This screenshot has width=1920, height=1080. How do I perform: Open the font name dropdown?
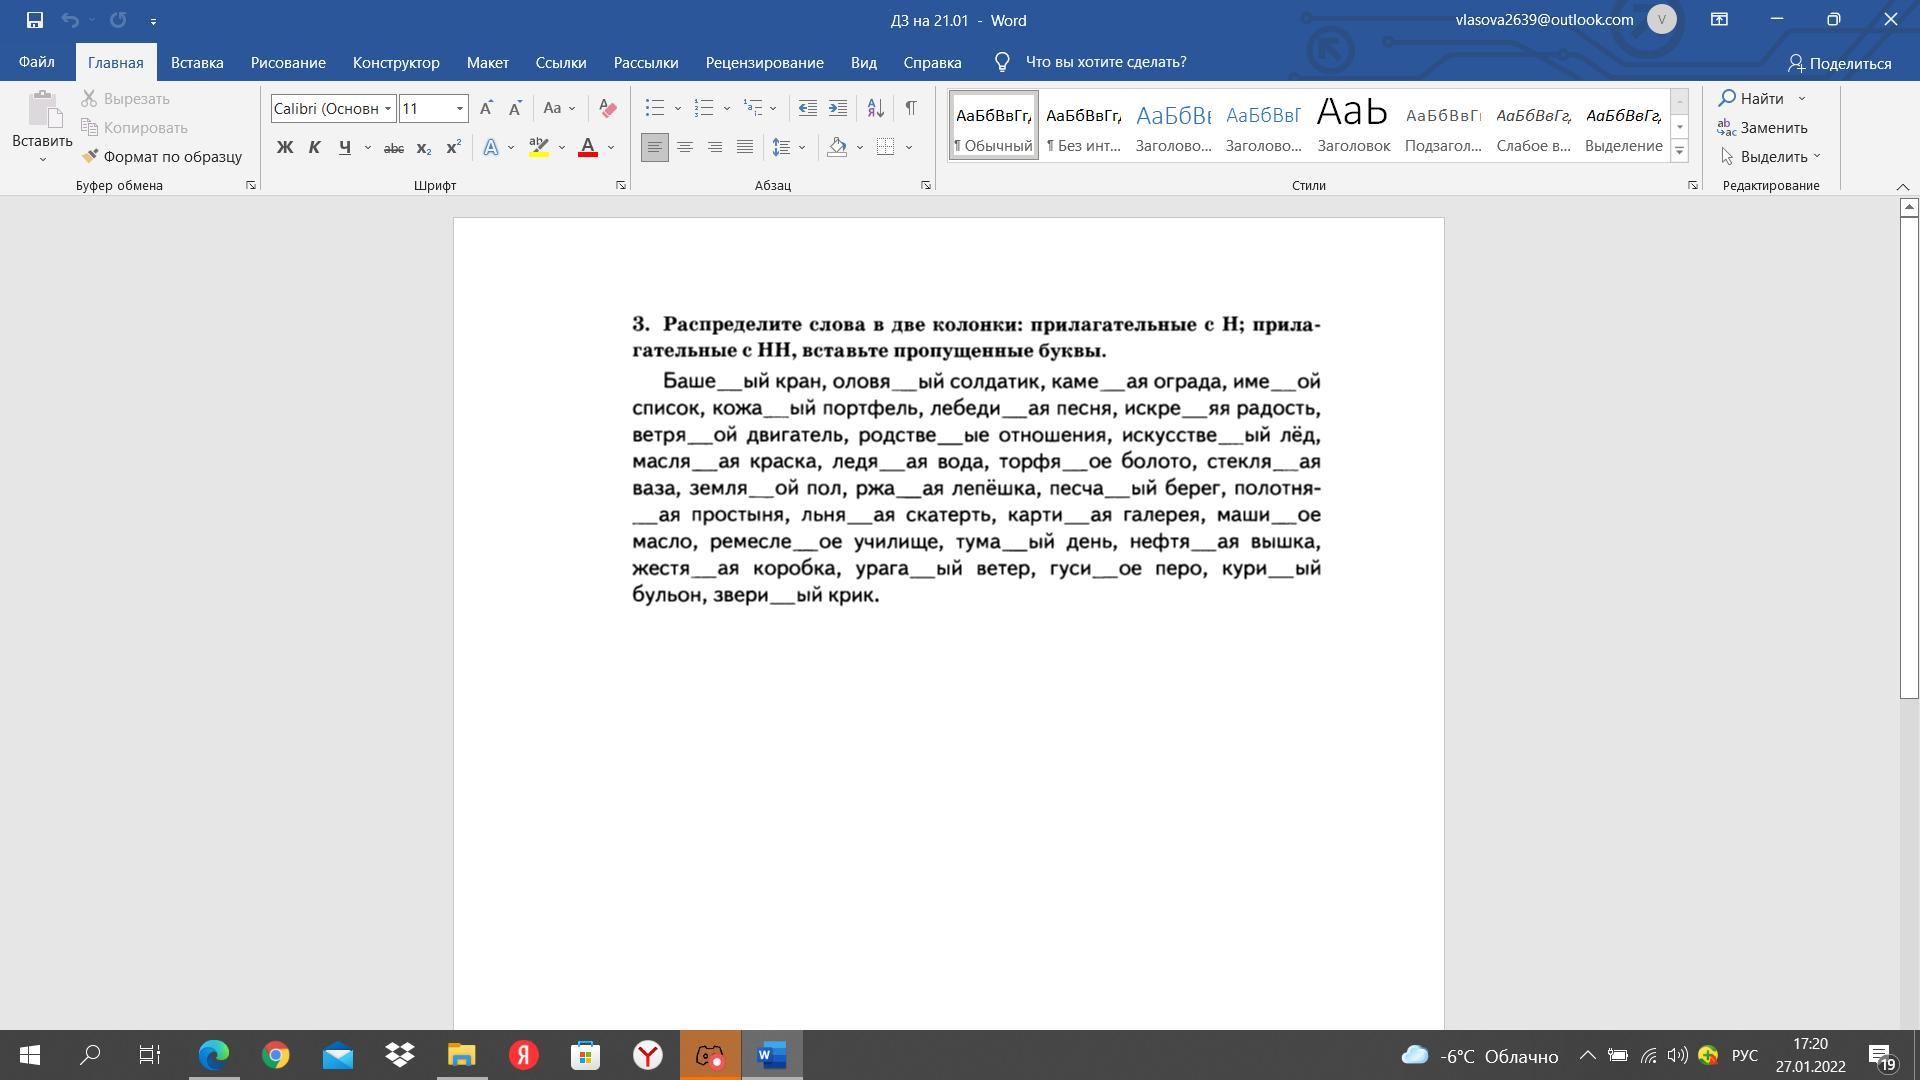click(388, 108)
